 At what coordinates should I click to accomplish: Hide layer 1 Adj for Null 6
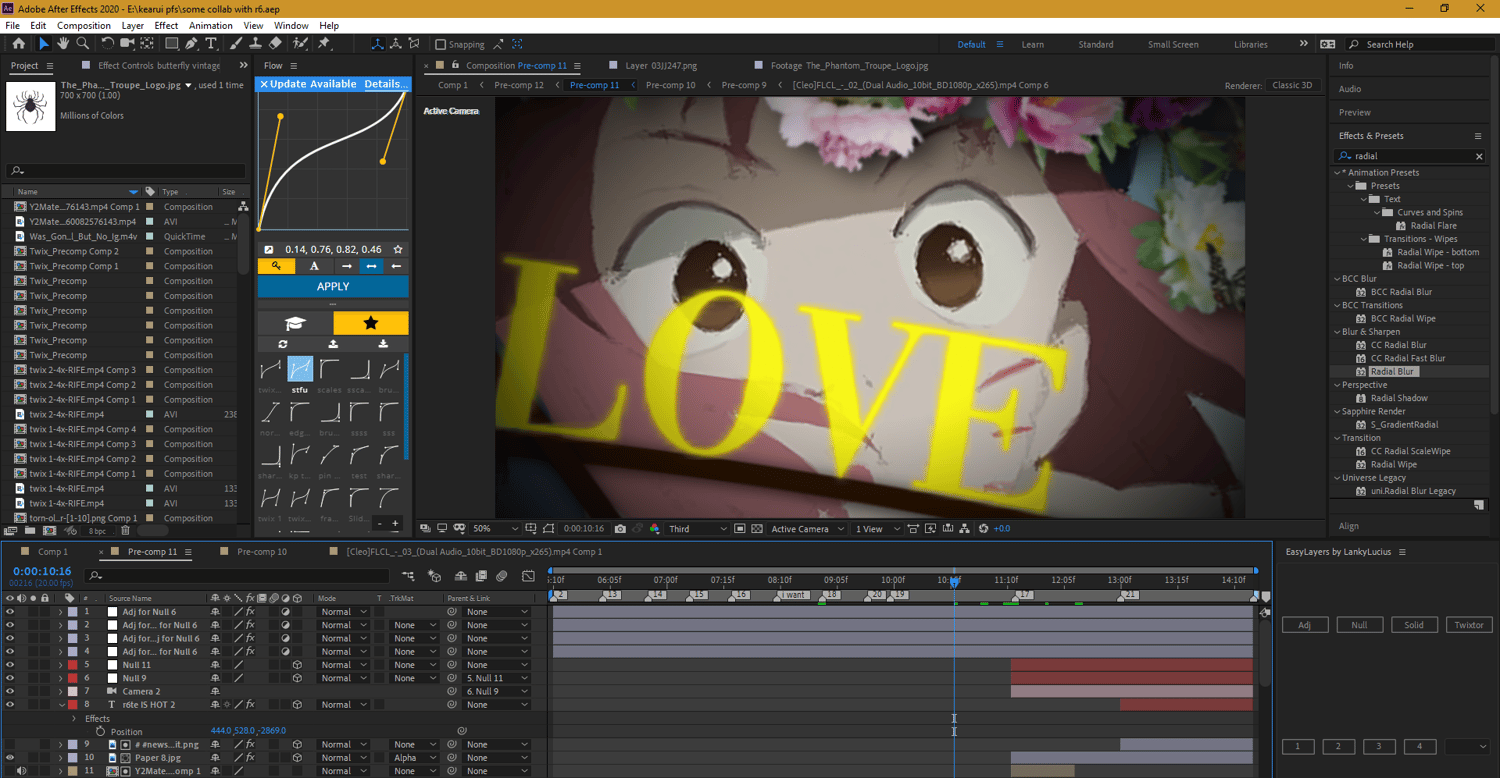[10, 612]
